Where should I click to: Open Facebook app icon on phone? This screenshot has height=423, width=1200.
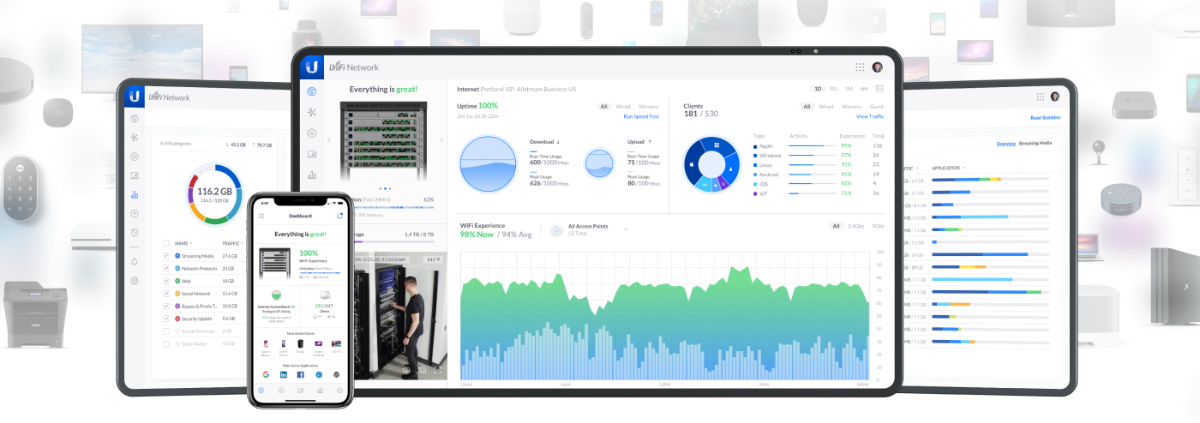coord(302,374)
